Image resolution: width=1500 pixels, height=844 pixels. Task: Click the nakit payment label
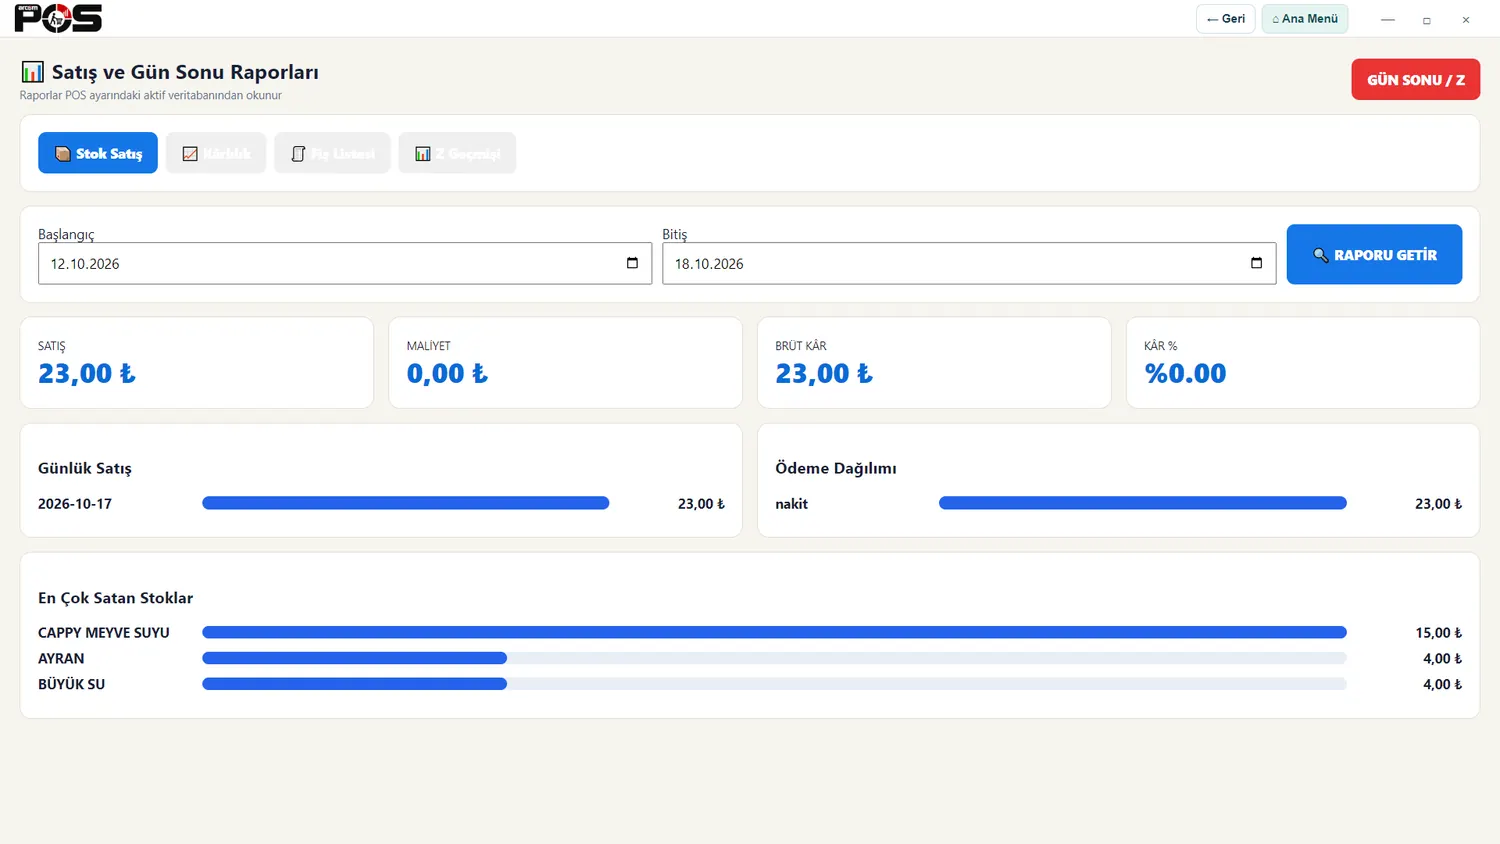click(x=791, y=504)
